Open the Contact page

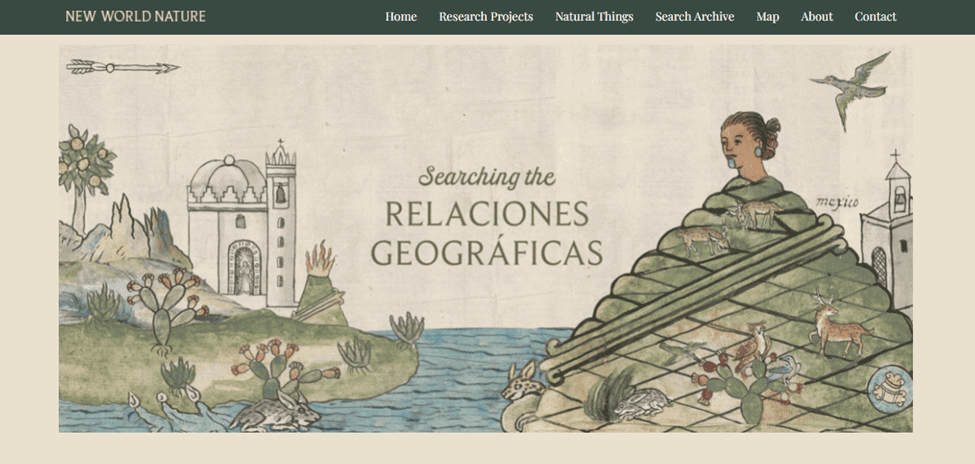tap(876, 17)
